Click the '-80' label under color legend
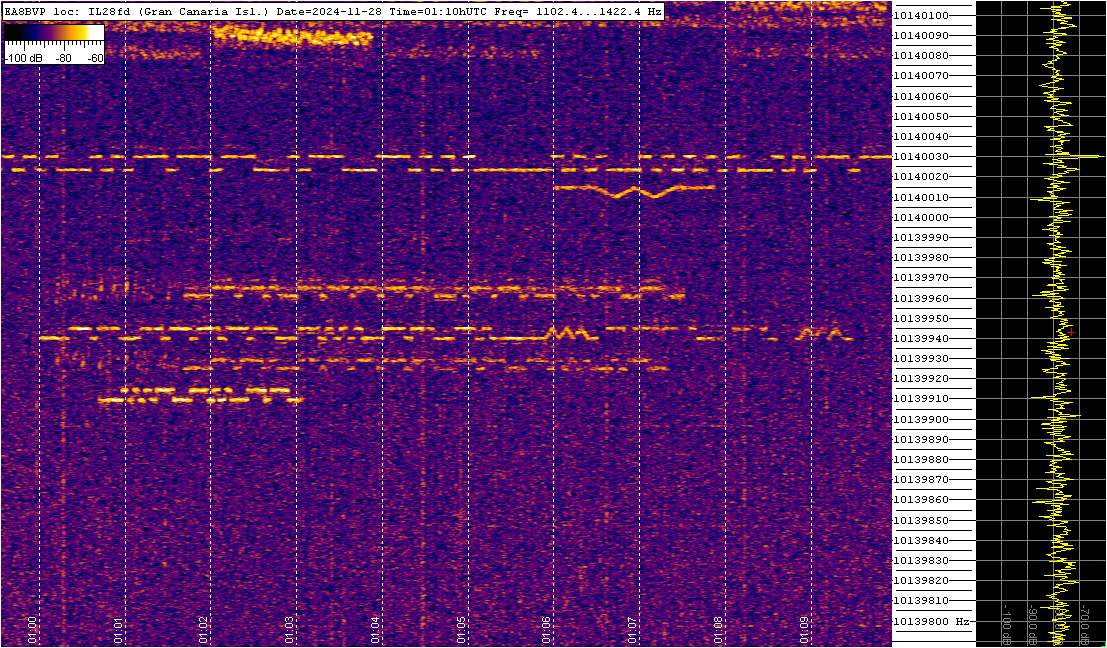 (x=64, y=59)
